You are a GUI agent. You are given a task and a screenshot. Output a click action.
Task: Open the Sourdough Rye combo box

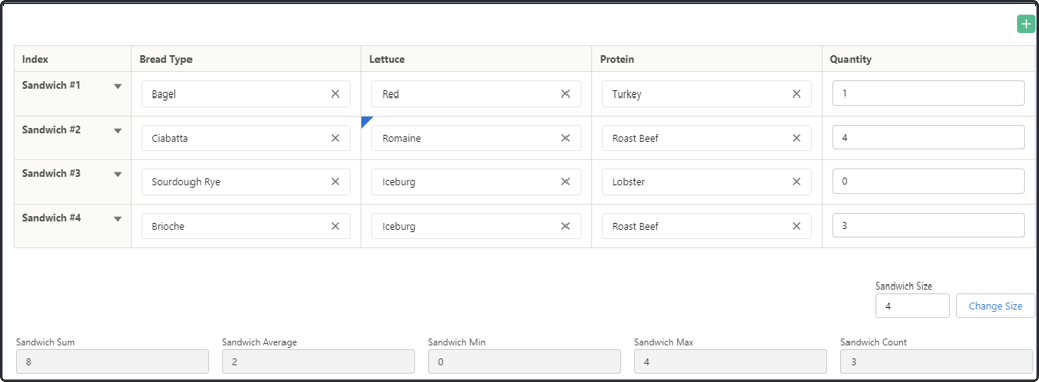(246, 182)
